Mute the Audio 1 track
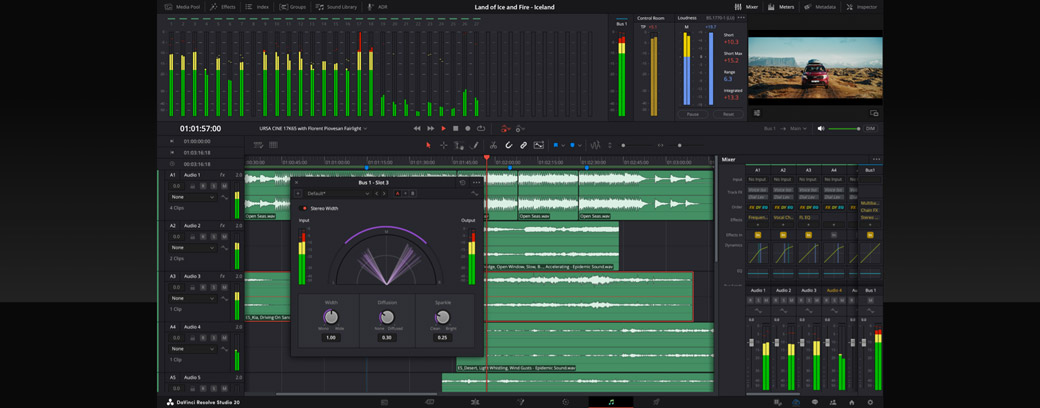Viewport: 1040px width, 408px height. 224,186
